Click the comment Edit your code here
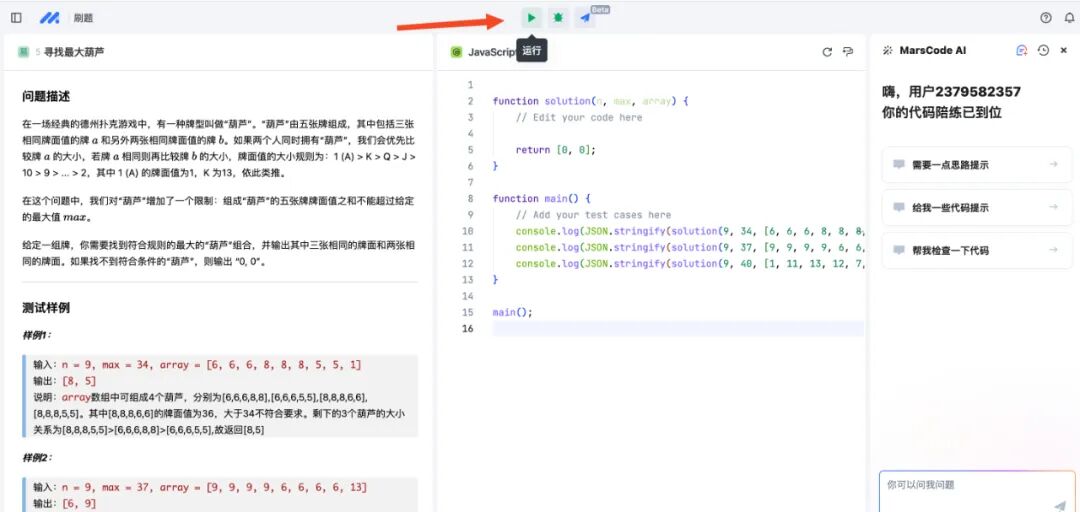The height and width of the screenshot is (512, 1080). point(579,117)
